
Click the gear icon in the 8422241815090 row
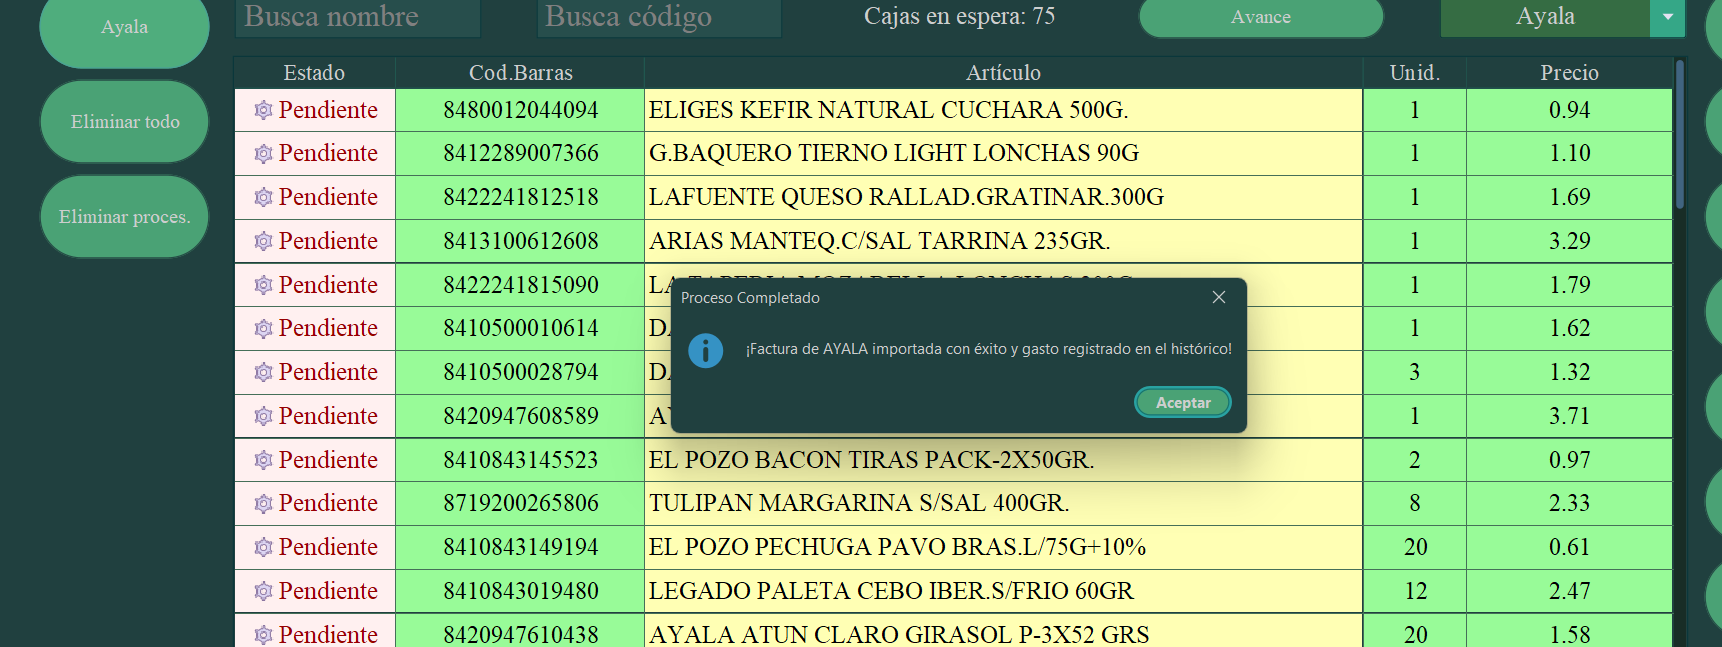[x=263, y=285]
